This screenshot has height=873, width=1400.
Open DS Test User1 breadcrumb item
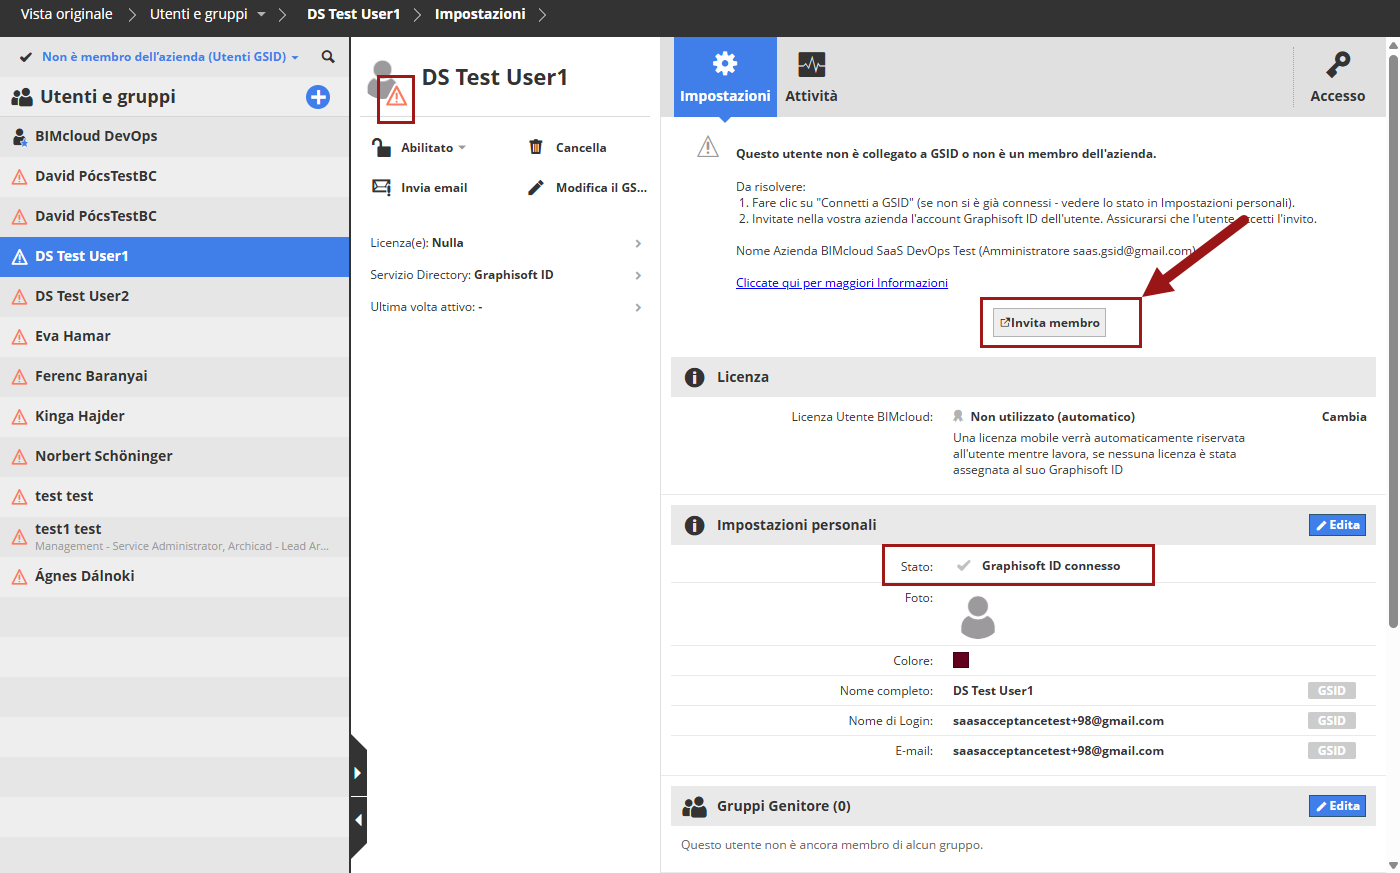[353, 14]
